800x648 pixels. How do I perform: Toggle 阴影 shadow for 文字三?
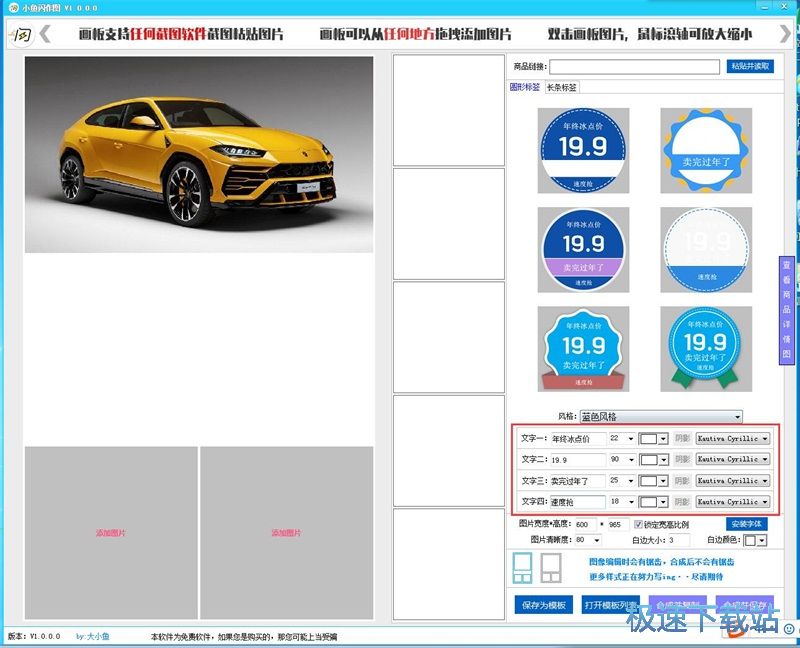pyautogui.click(x=682, y=481)
